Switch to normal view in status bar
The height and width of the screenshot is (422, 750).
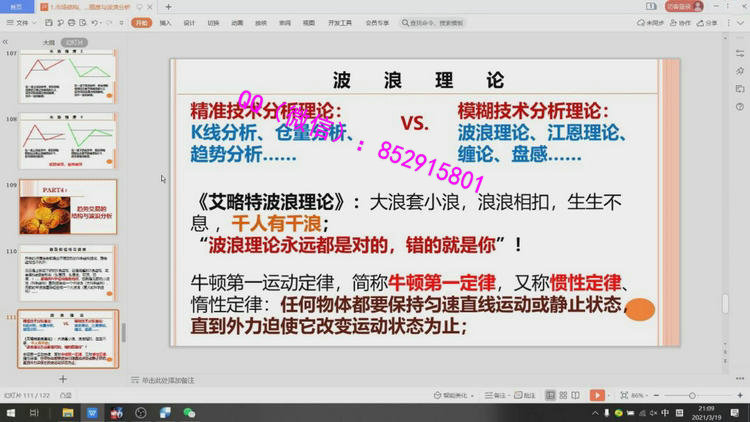coord(547,396)
